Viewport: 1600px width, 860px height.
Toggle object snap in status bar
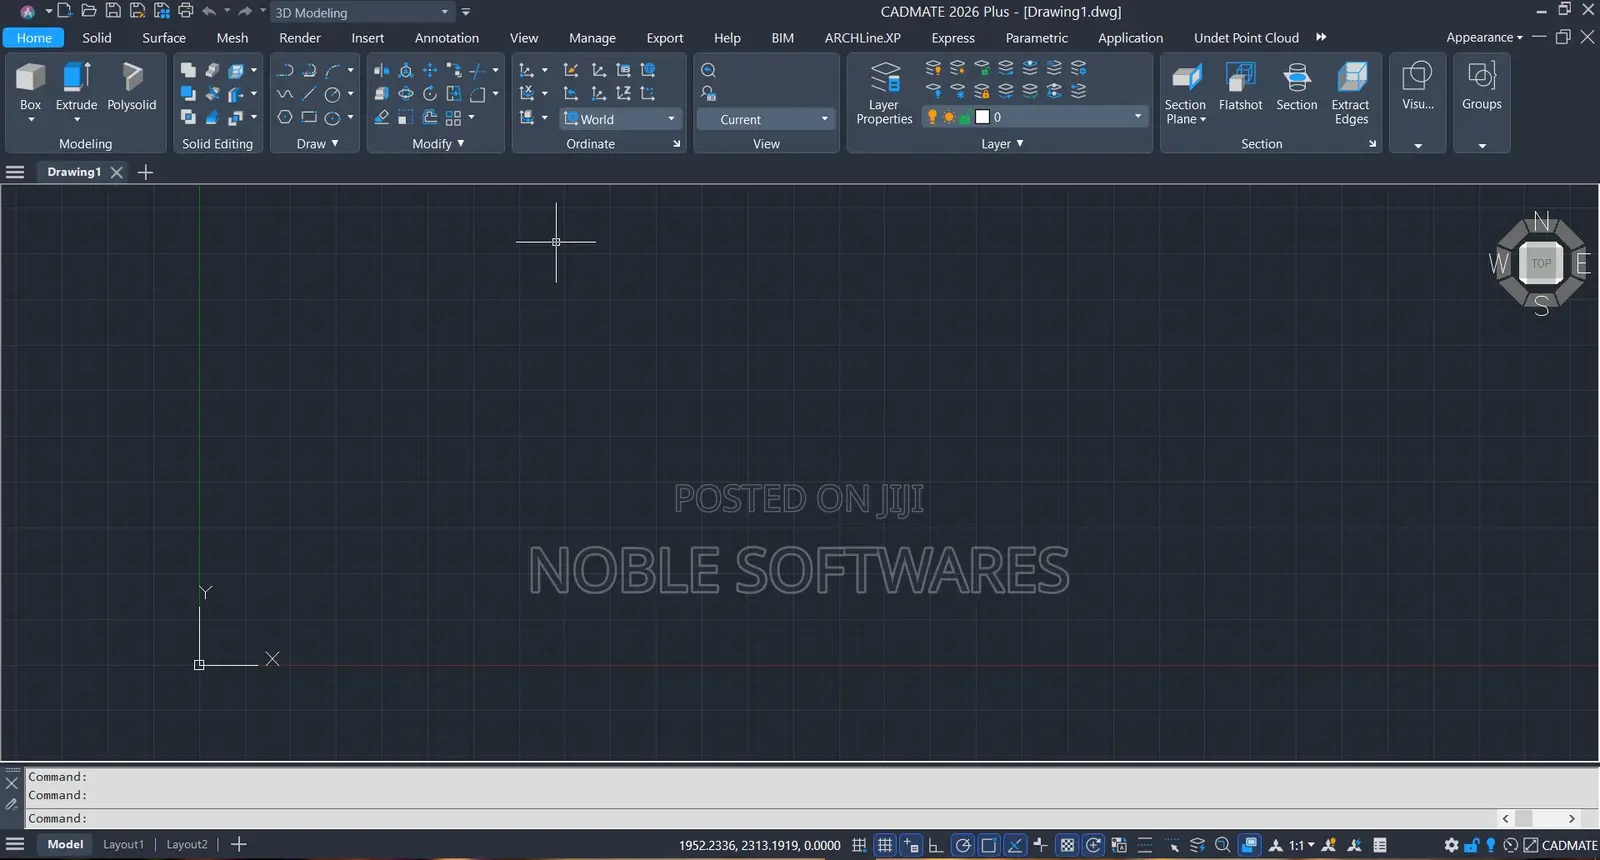tap(989, 845)
